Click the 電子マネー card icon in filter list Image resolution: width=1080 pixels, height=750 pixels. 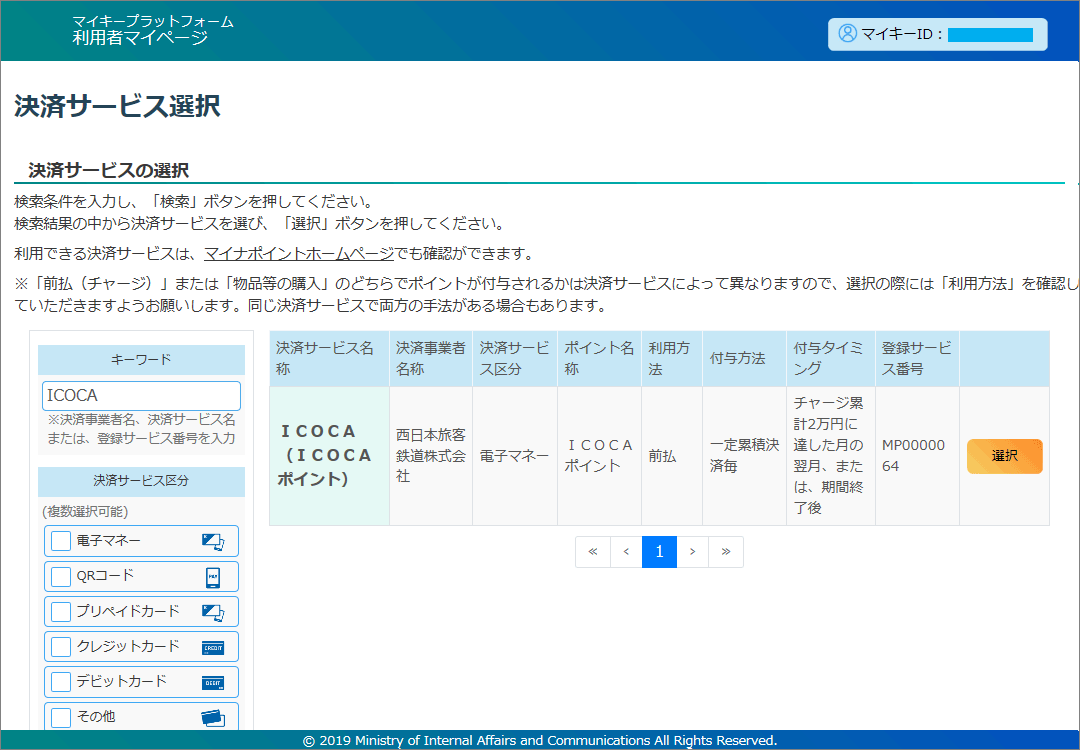click(x=213, y=542)
